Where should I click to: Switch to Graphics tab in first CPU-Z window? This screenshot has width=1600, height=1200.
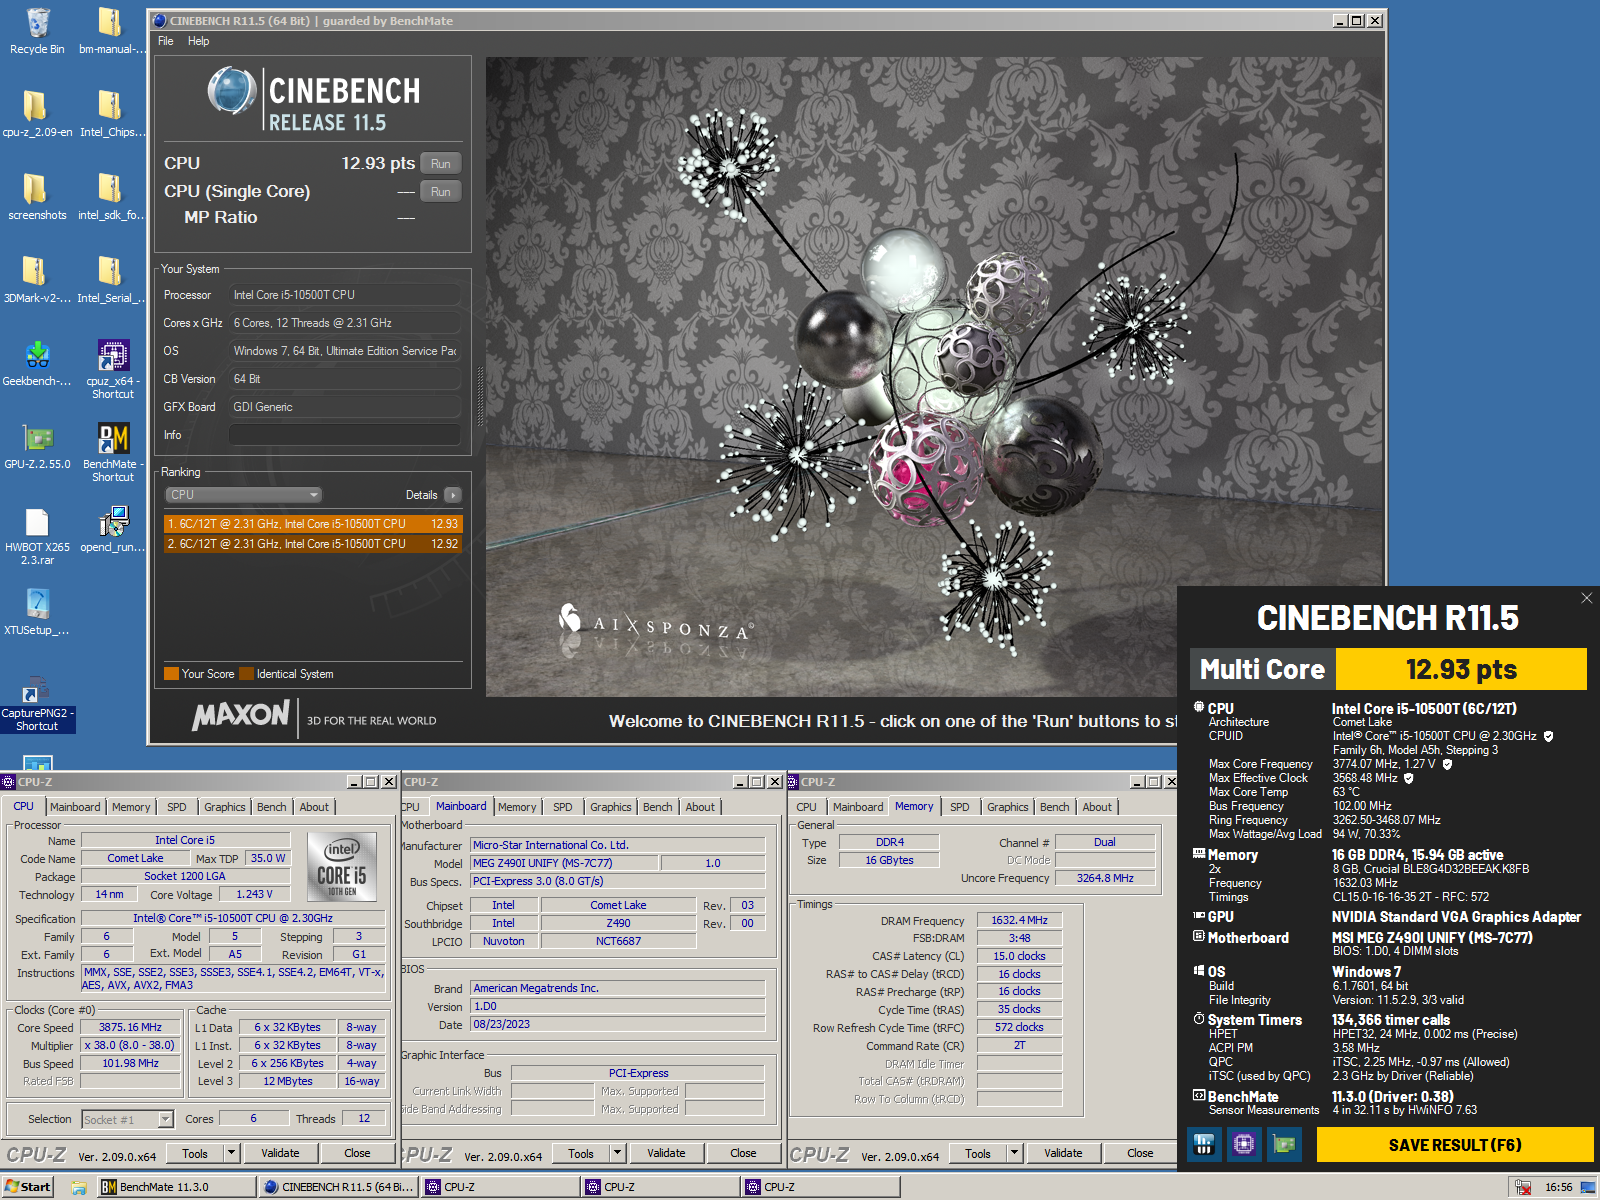(225, 807)
